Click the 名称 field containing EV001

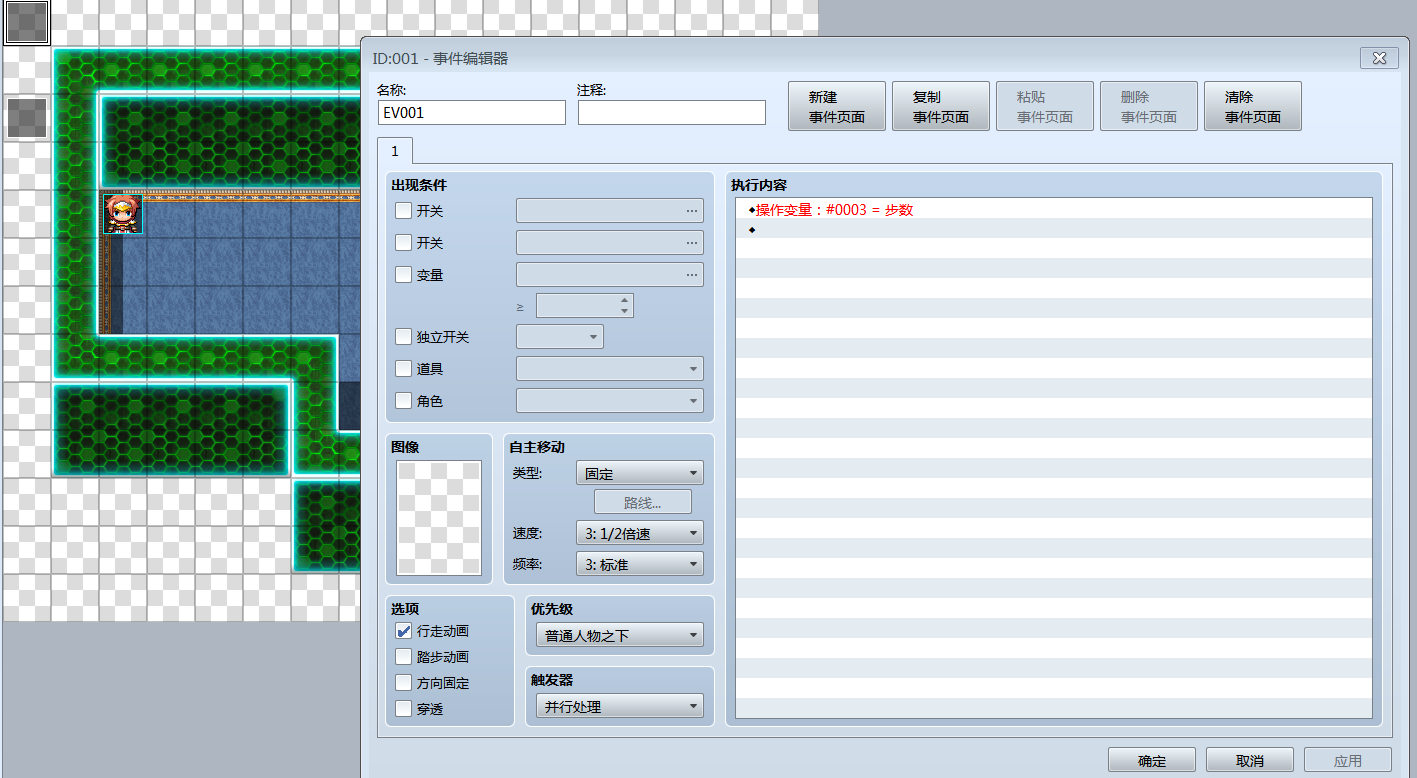[x=472, y=113]
